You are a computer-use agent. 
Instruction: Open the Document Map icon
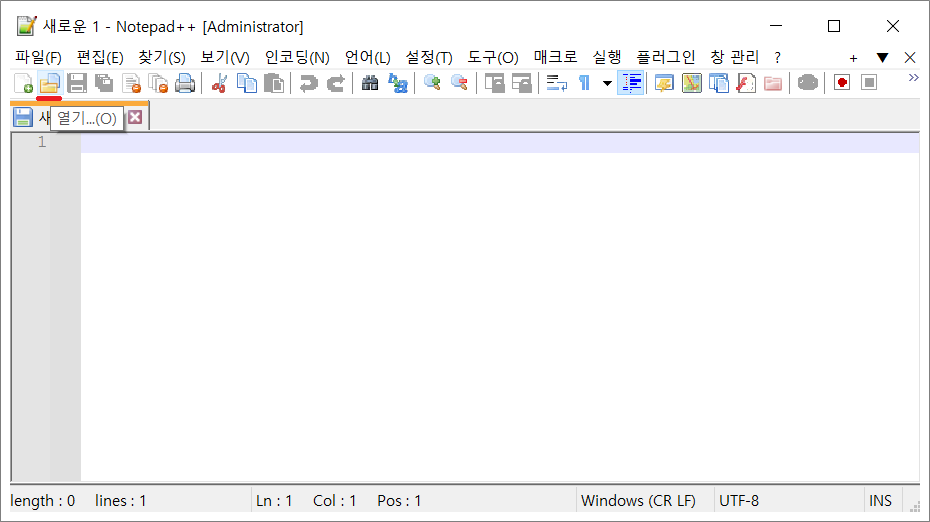[x=692, y=83]
